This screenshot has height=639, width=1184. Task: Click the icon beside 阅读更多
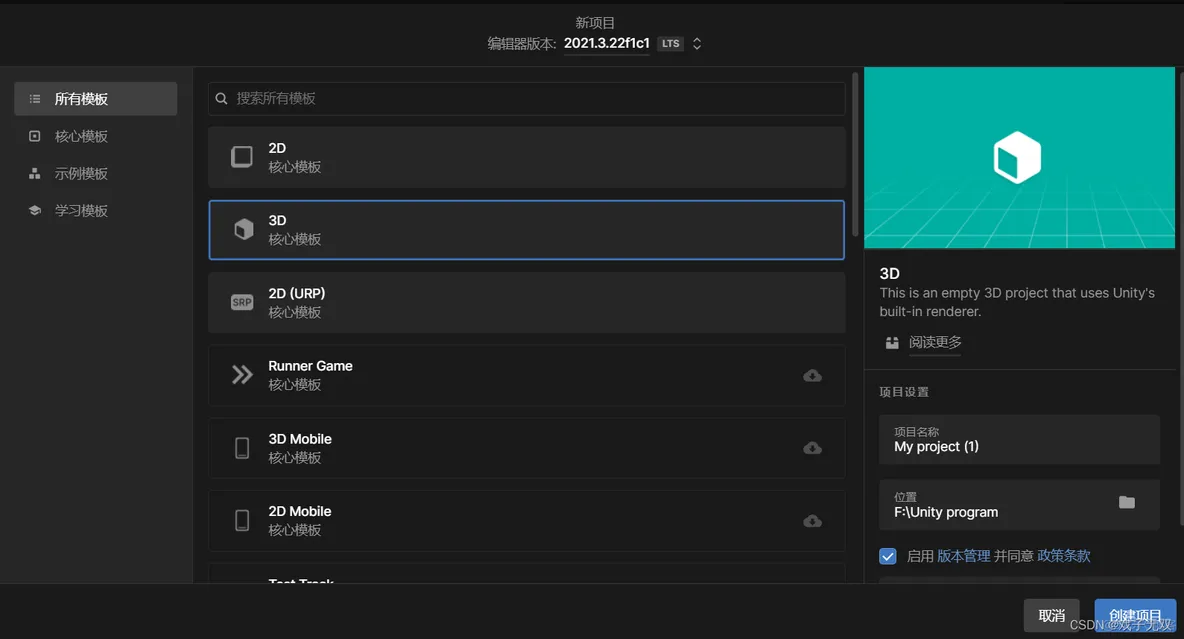click(x=892, y=343)
